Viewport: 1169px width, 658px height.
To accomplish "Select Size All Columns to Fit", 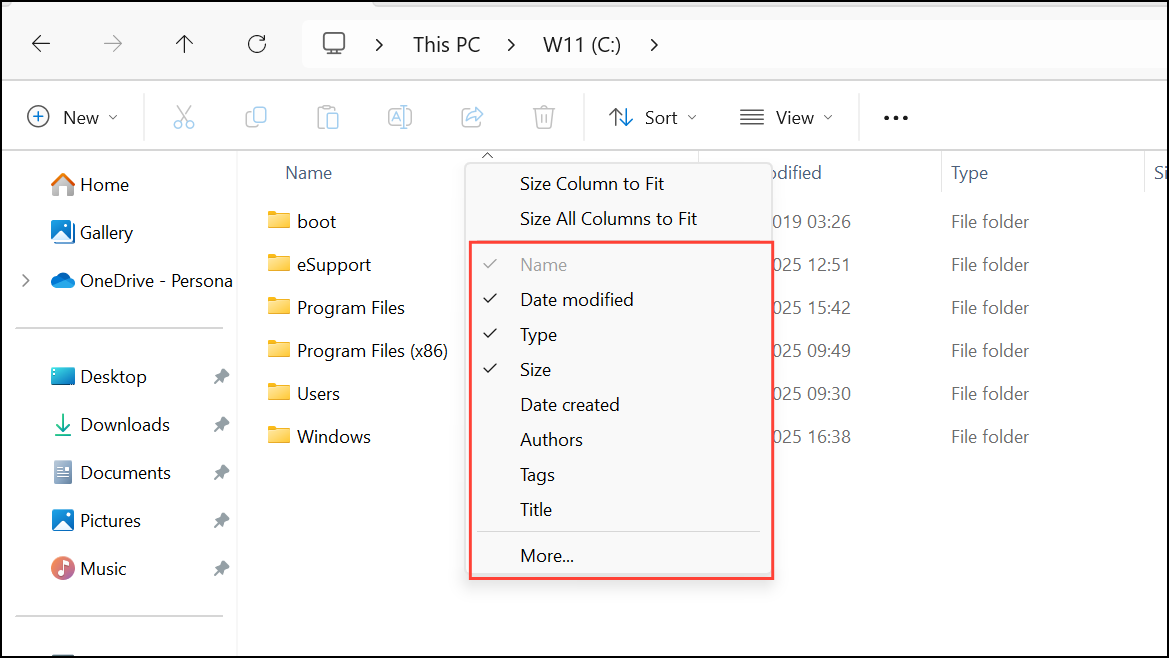I will tap(608, 218).
